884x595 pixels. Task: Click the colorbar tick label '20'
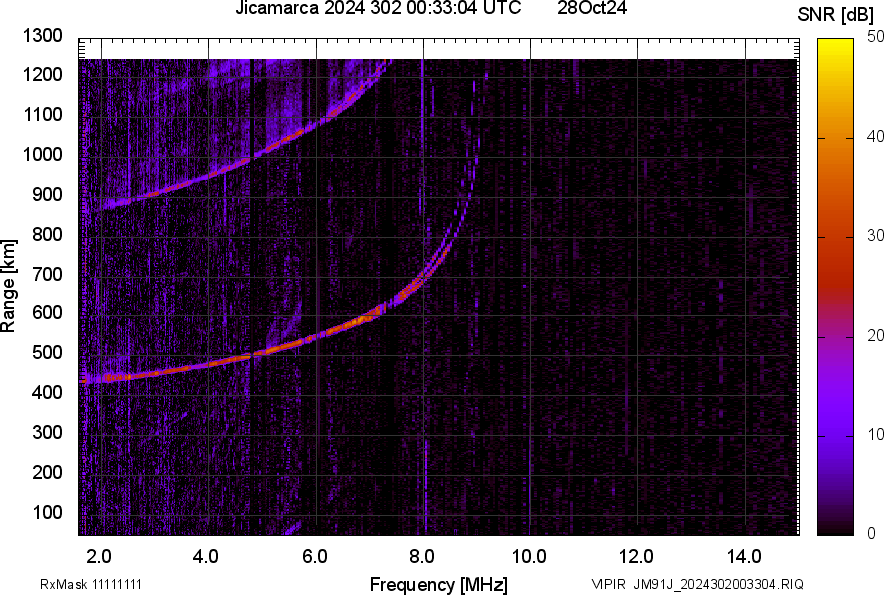pos(876,335)
